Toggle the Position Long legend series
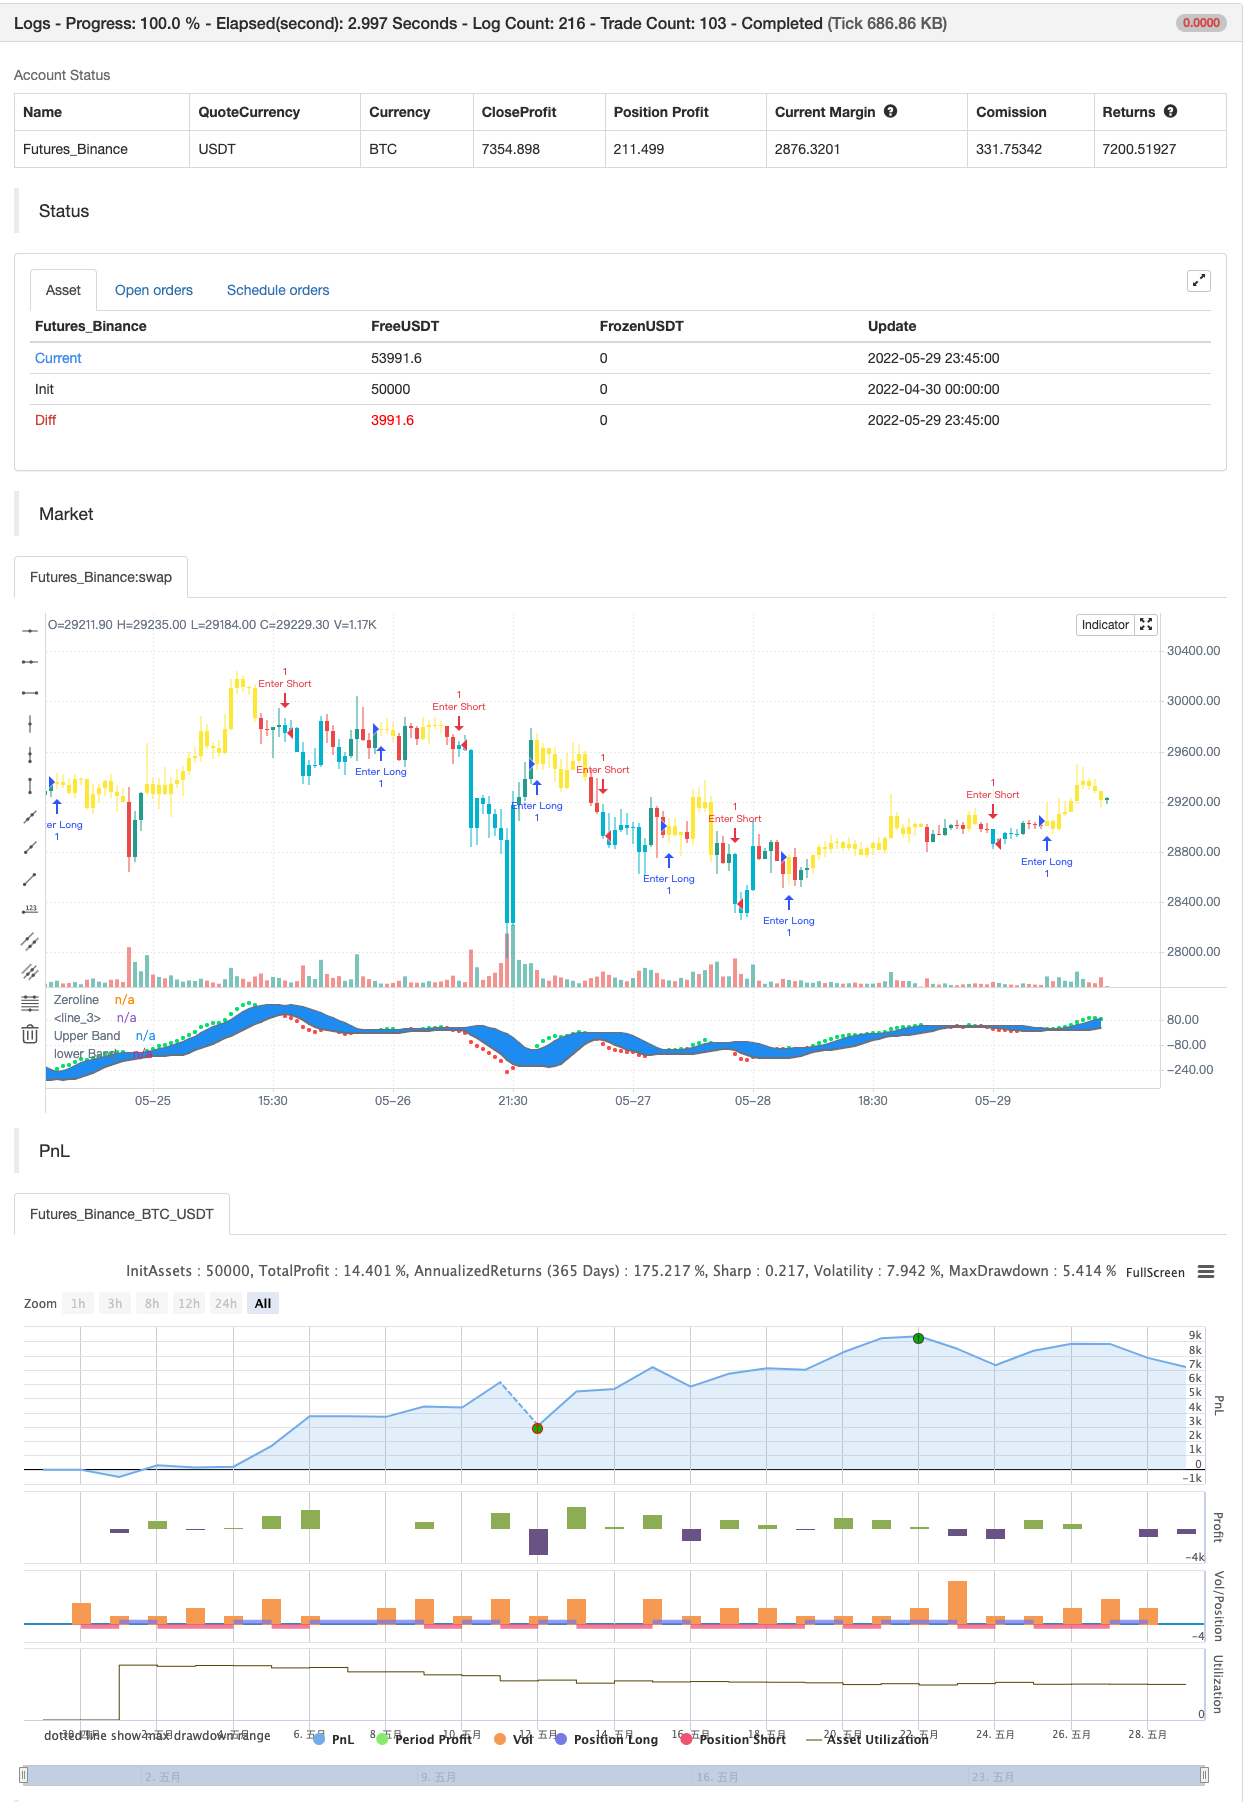Screen dimensions: 1246x1802 click(606, 1739)
